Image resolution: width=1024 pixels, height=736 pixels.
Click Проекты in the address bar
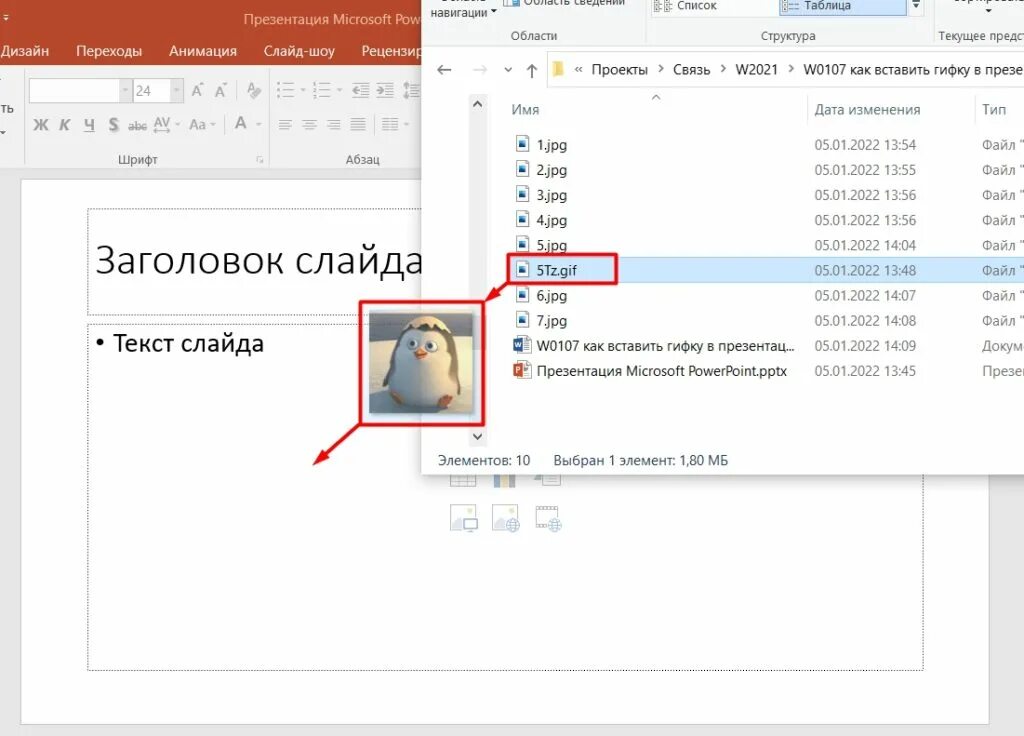(x=619, y=70)
